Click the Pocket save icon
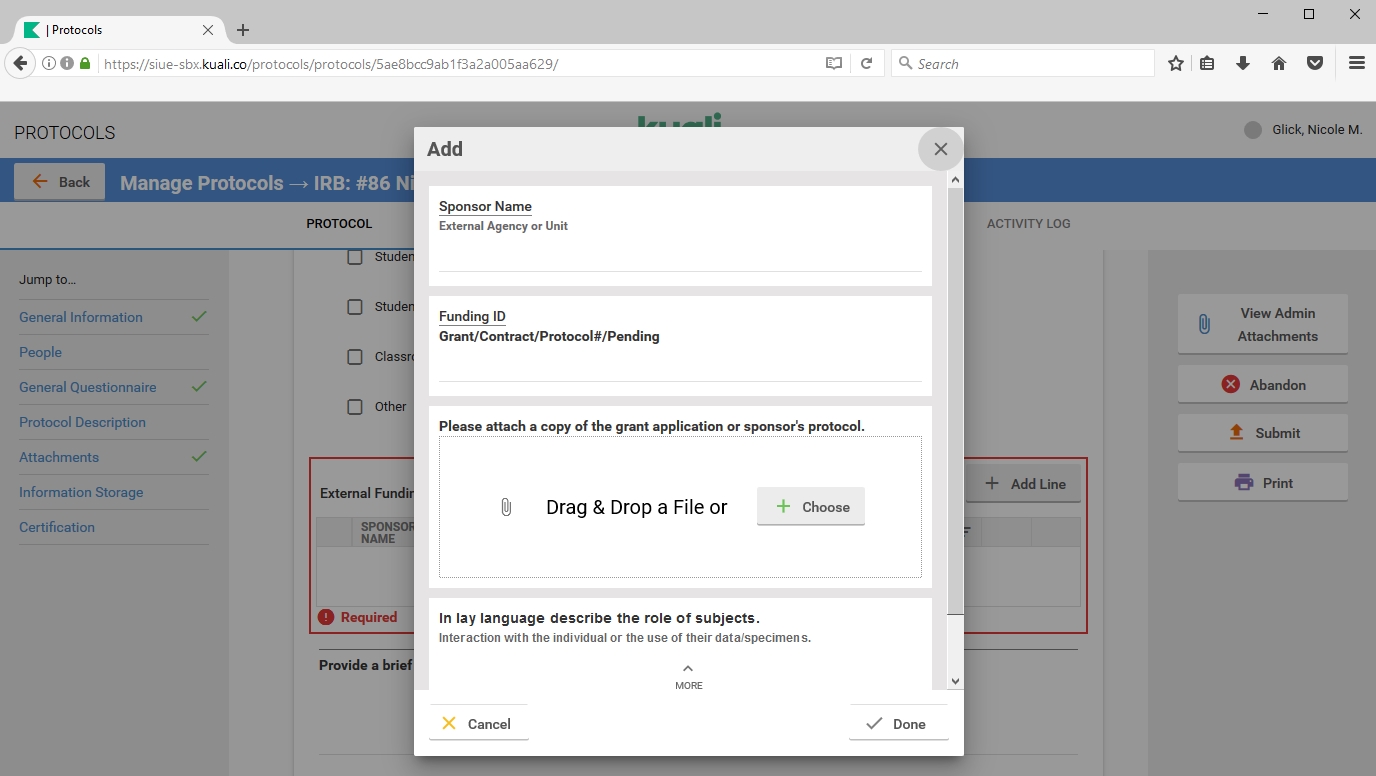 (x=1315, y=63)
